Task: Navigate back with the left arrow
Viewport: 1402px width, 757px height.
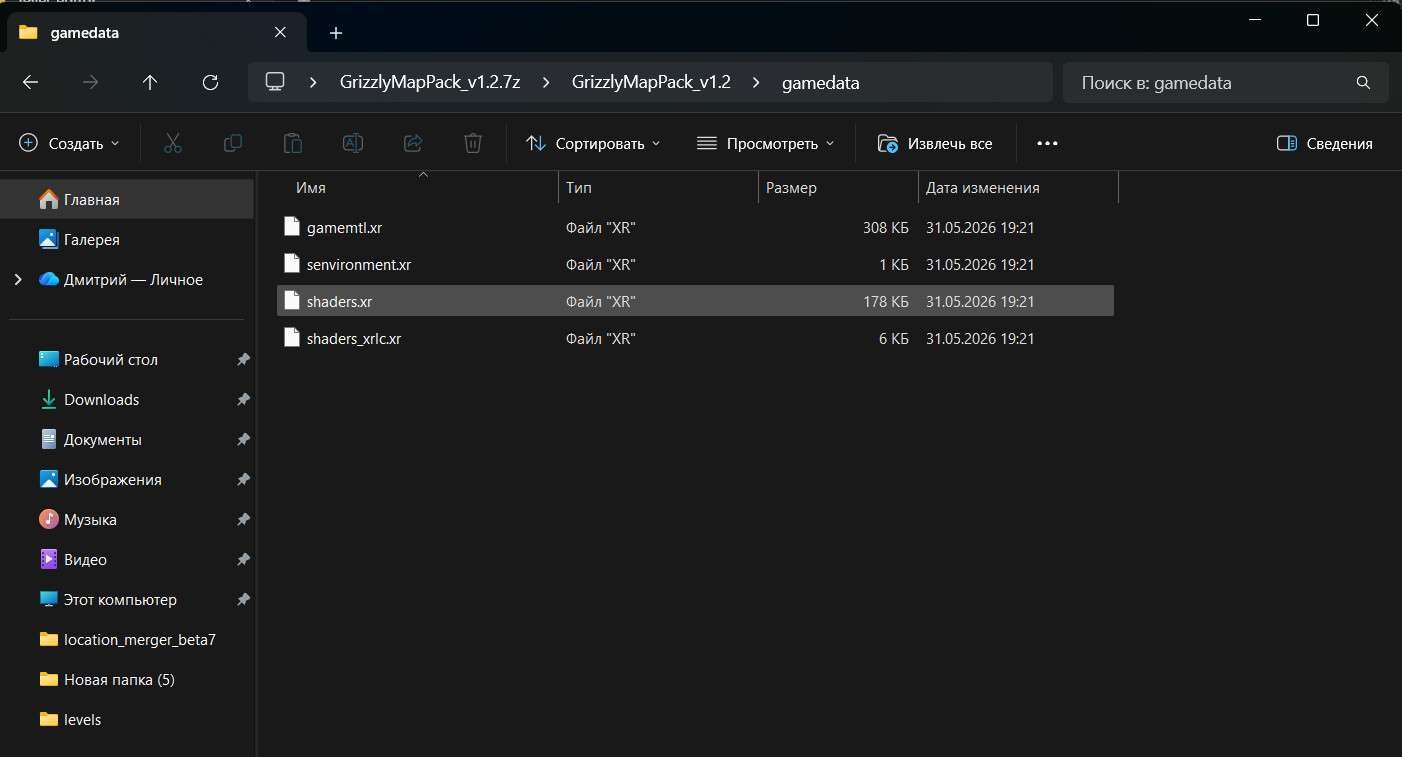Action: [x=30, y=83]
